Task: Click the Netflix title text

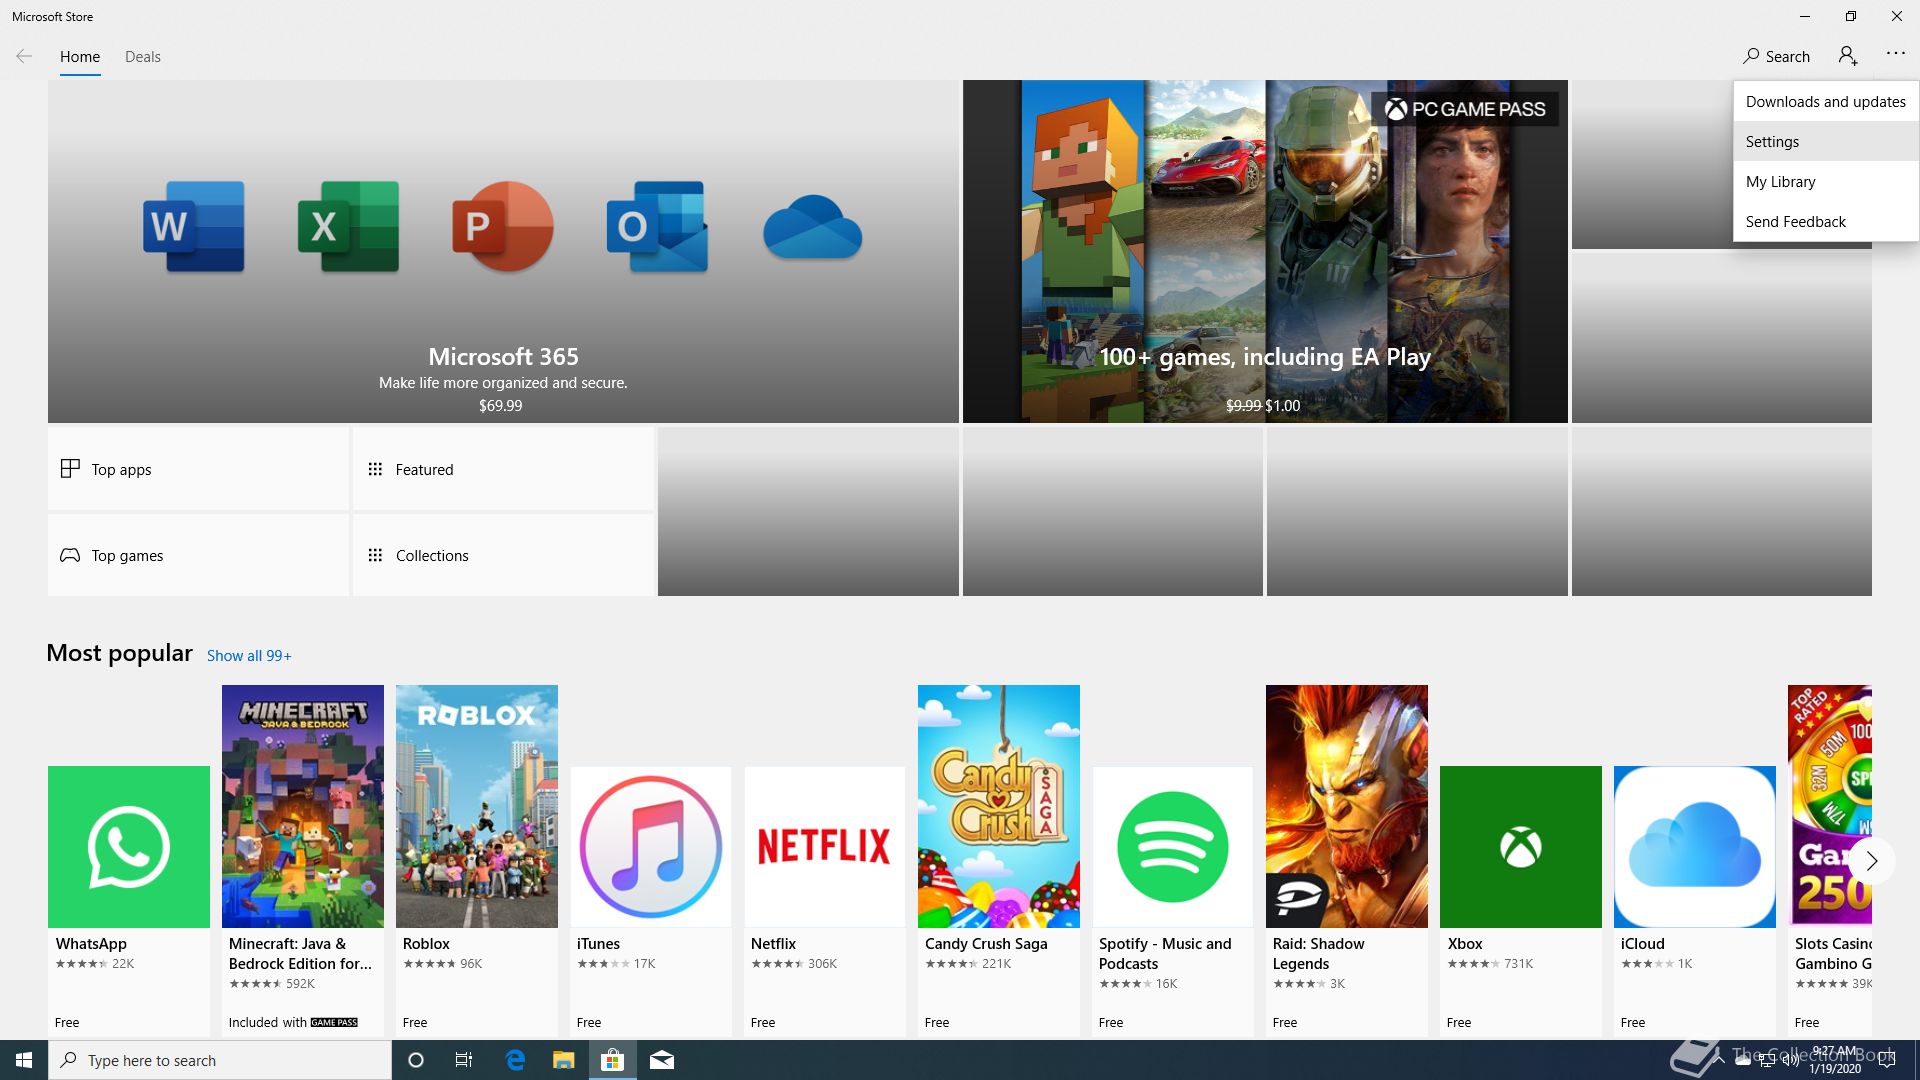Action: 773,944
